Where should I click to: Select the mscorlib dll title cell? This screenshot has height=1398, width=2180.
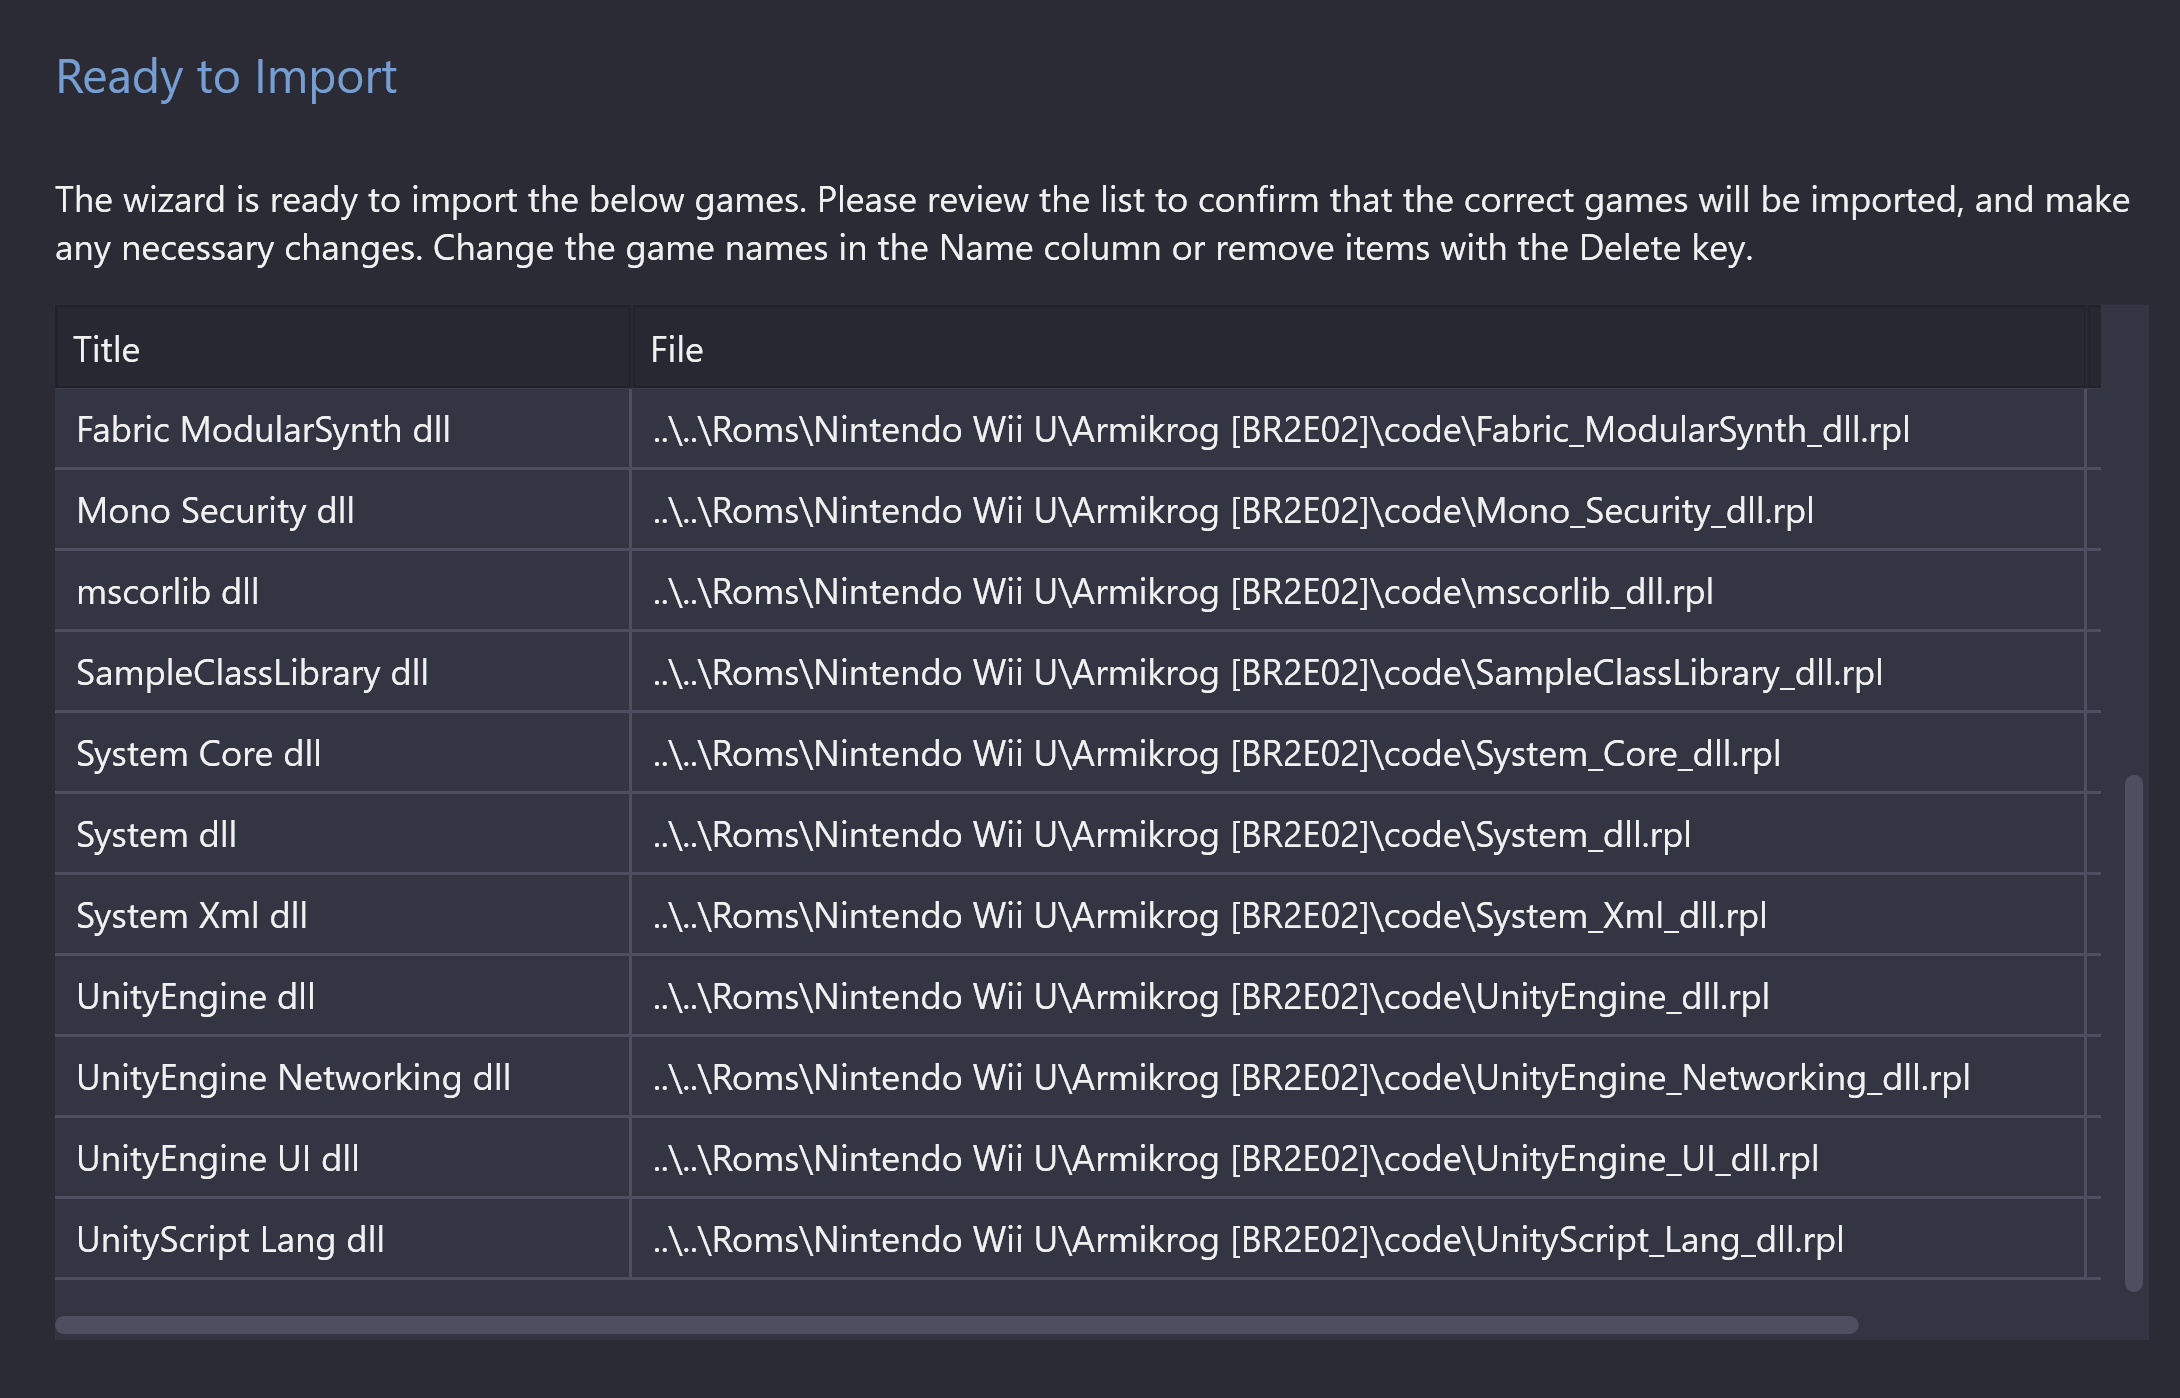click(x=342, y=592)
